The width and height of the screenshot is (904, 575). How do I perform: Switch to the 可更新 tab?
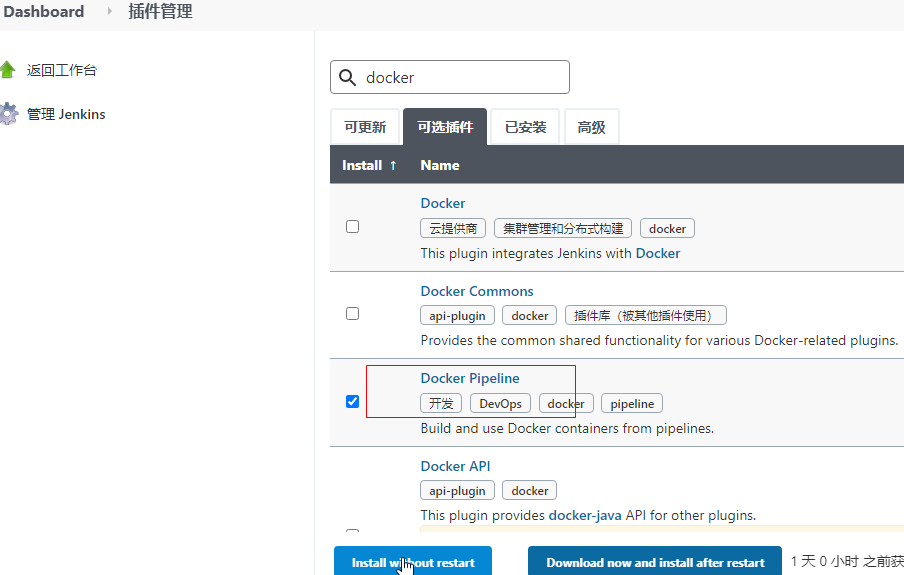click(x=365, y=128)
